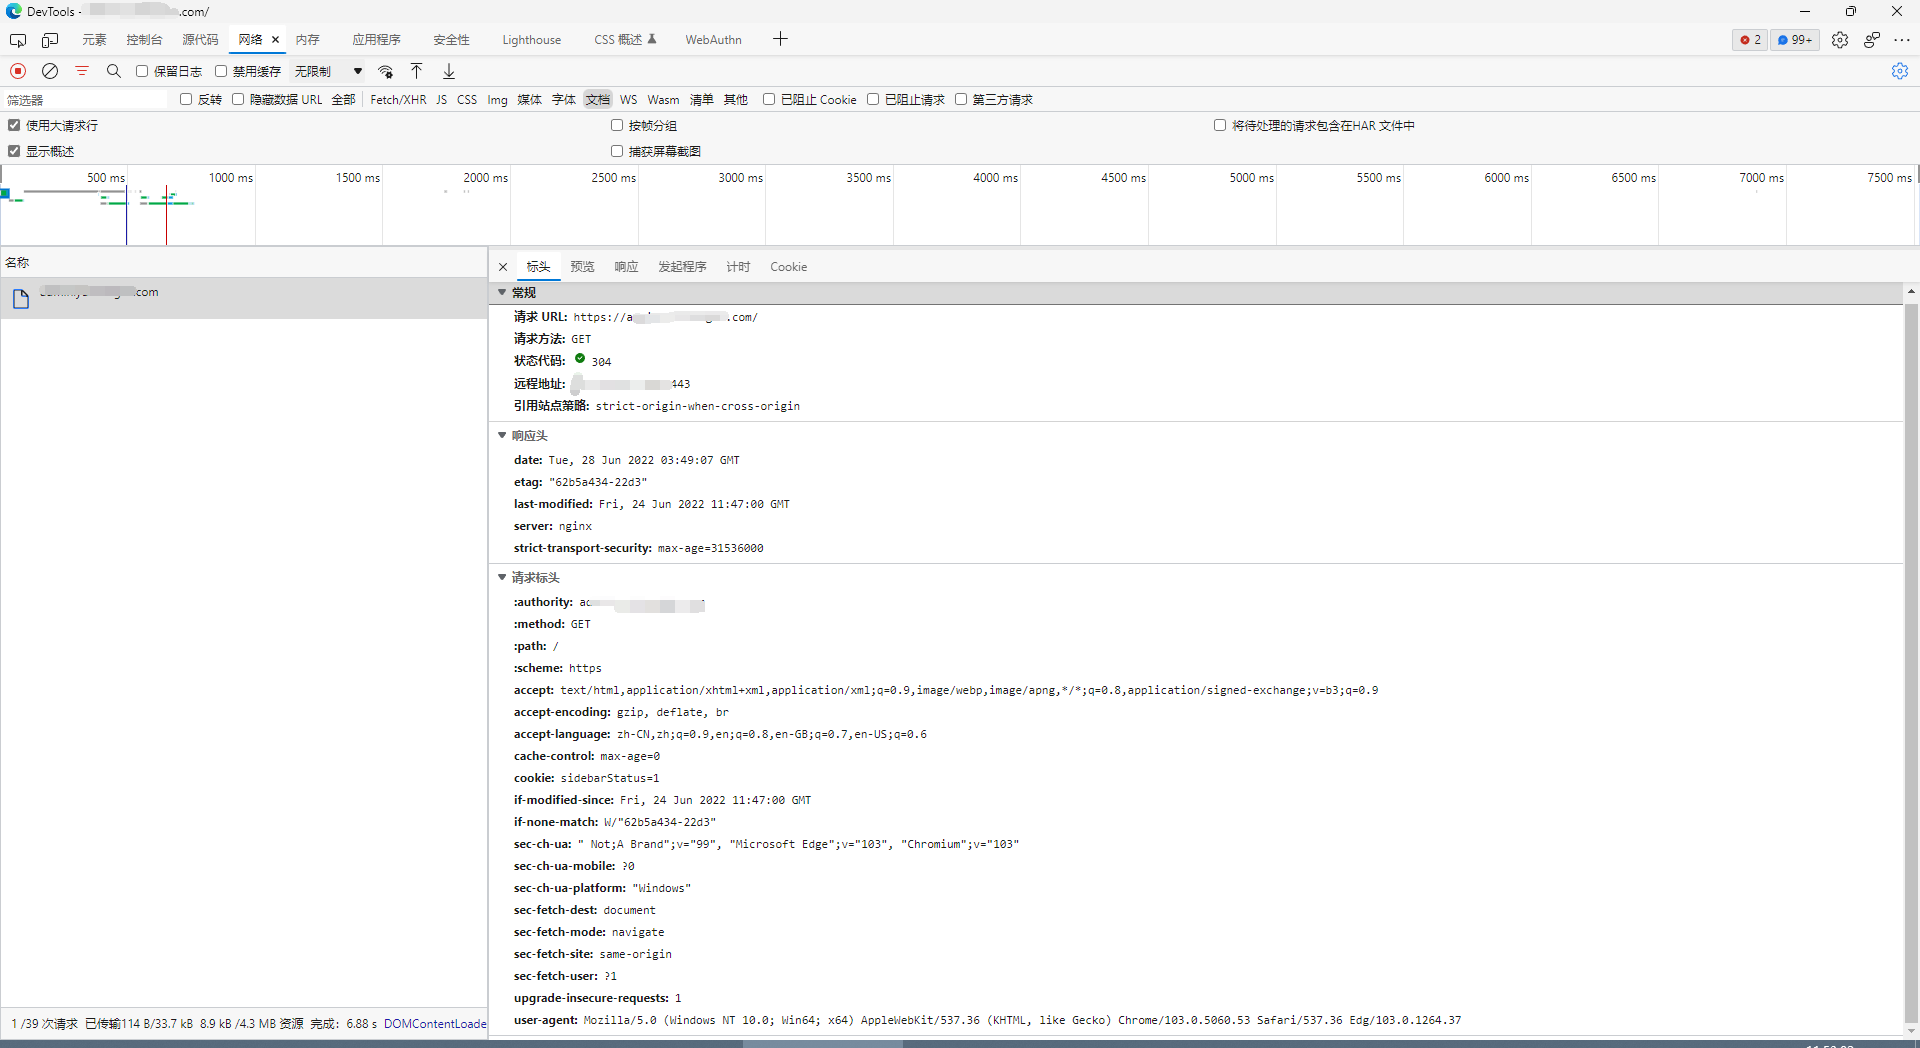The height and width of the screenshot is (1048, 1920).
Task: Clear the network log
Action: (x=50, y=71)
